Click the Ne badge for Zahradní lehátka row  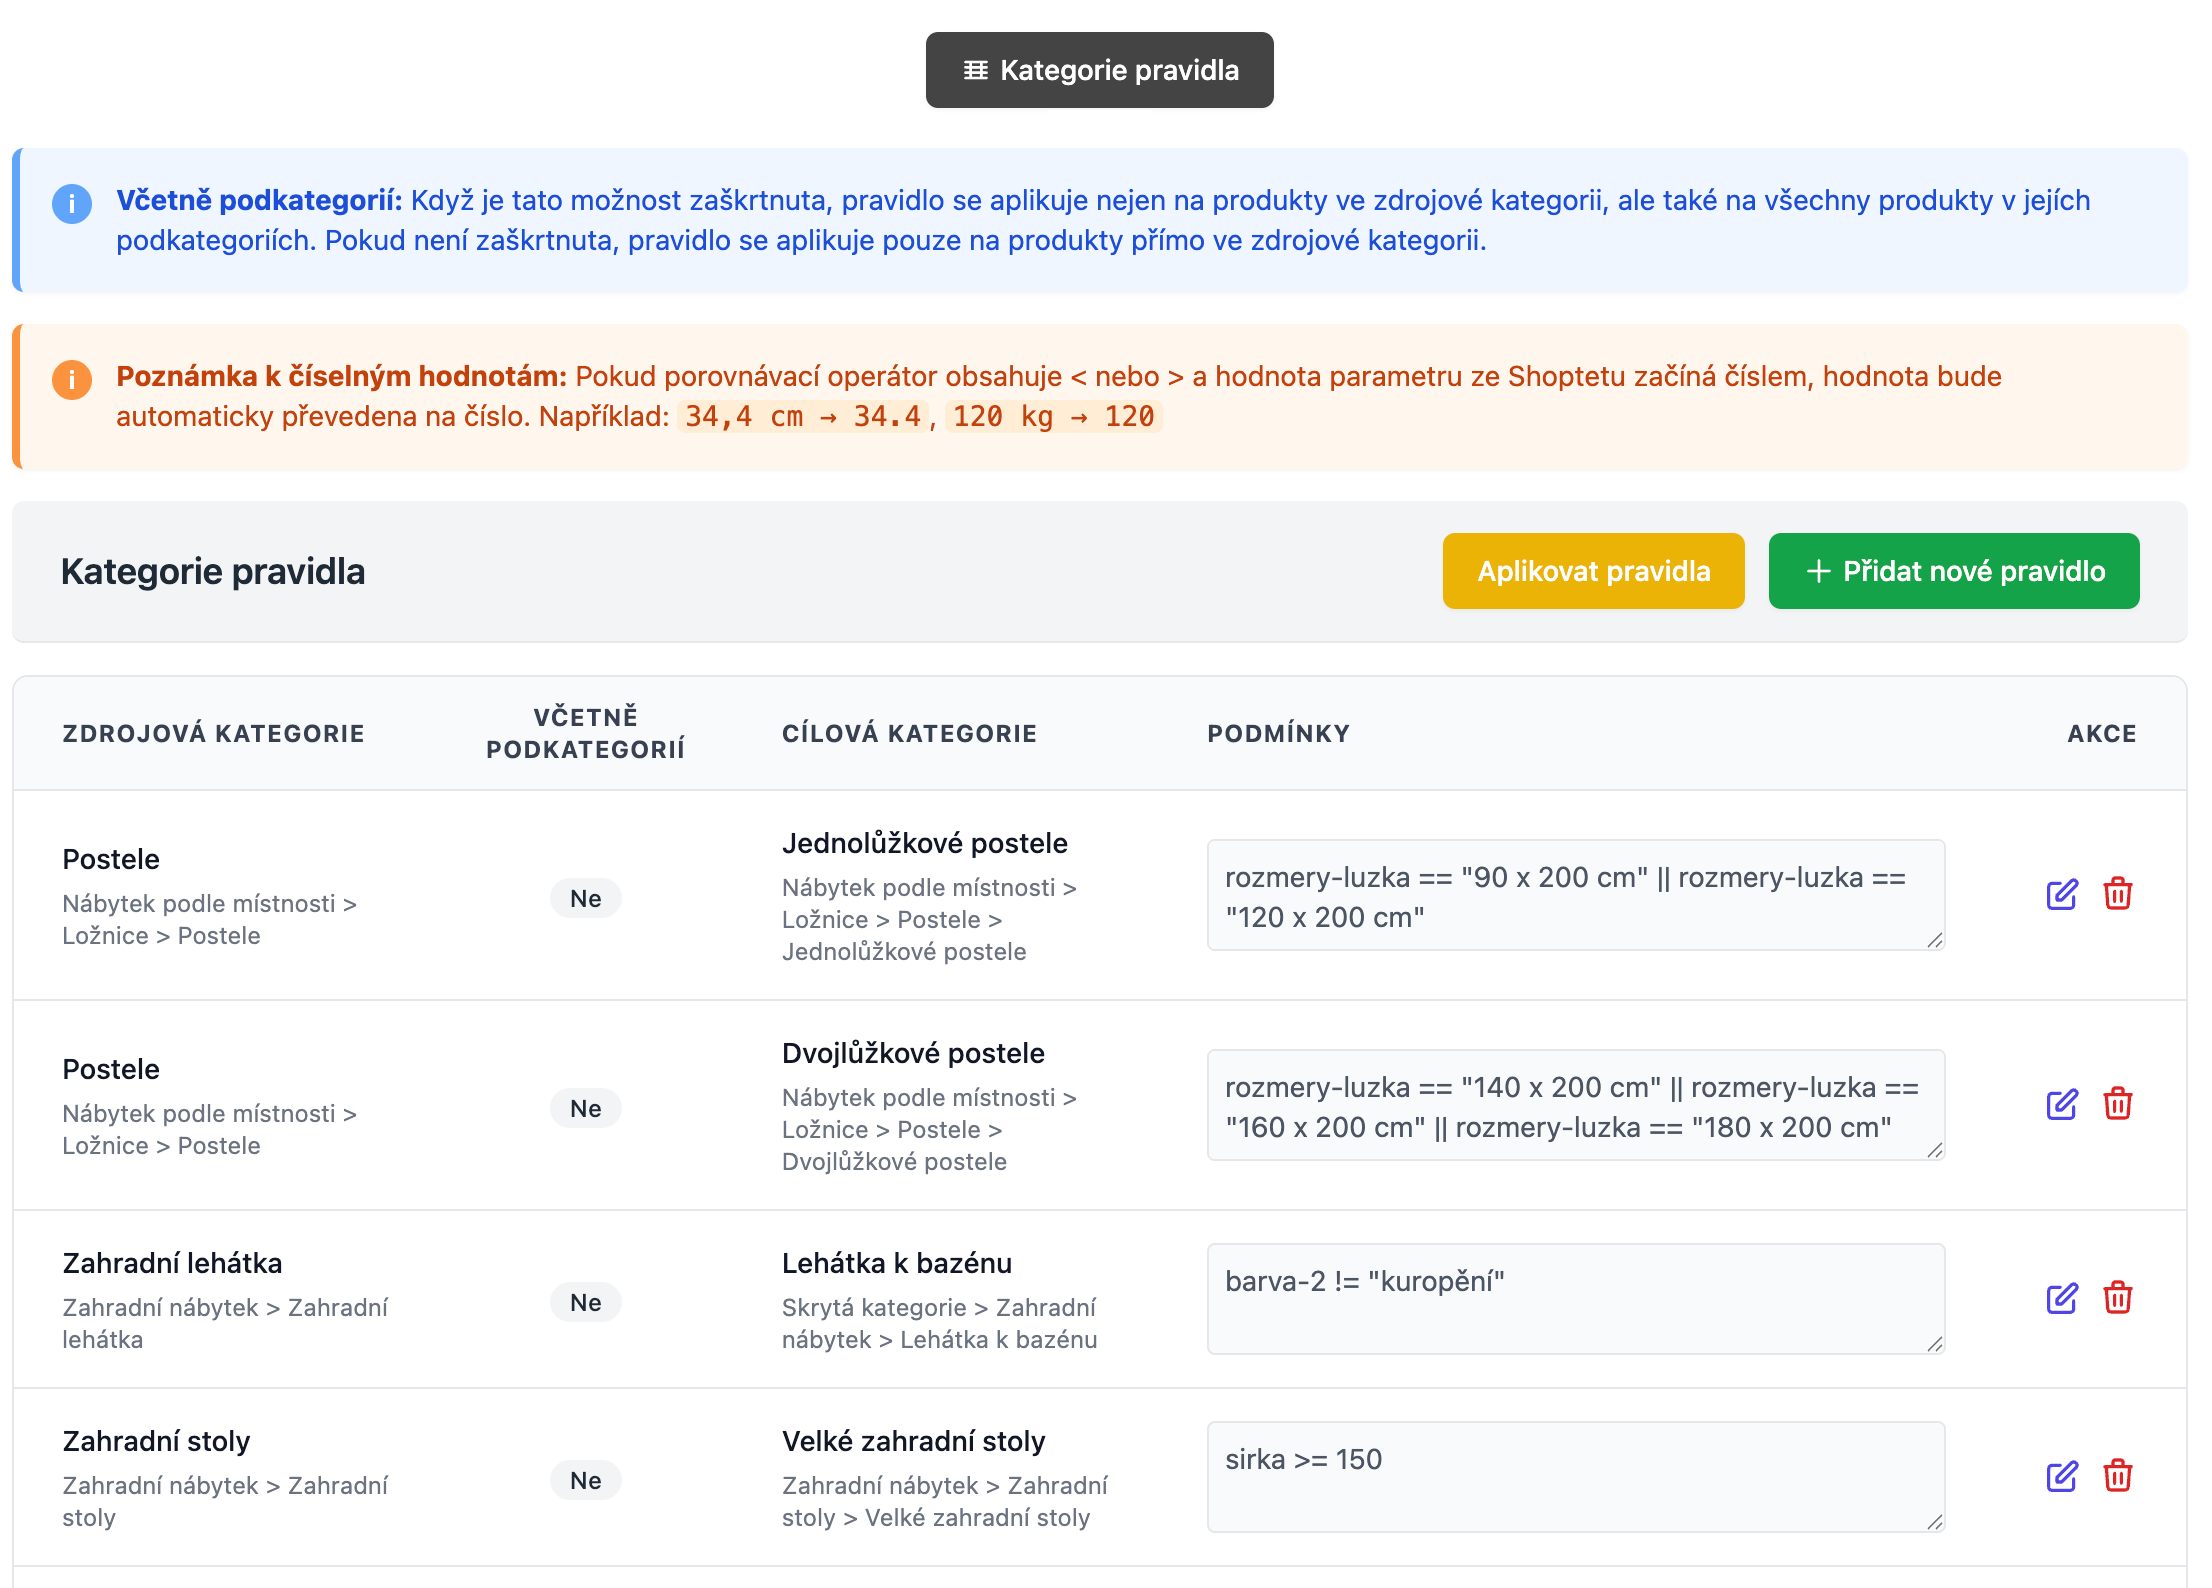tap(585, 1302)
